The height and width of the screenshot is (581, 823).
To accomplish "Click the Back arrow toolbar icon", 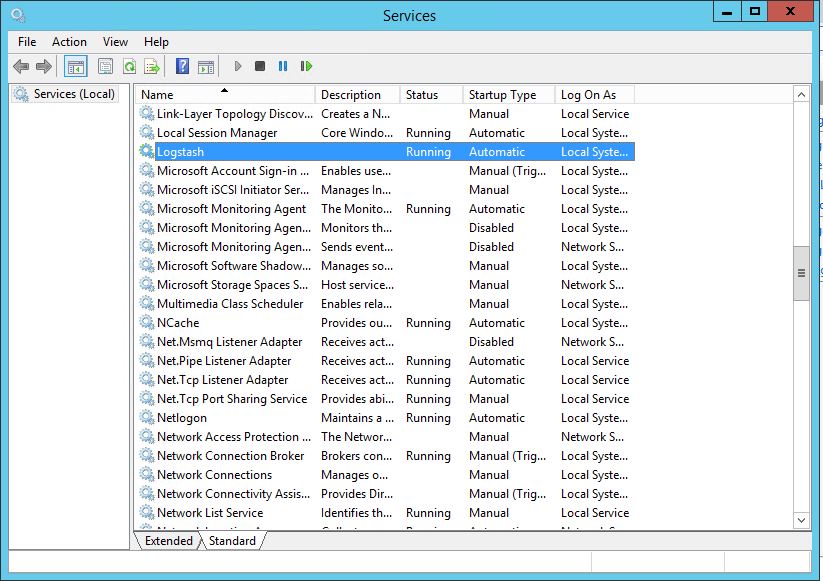I will click(x=21, y=67).
